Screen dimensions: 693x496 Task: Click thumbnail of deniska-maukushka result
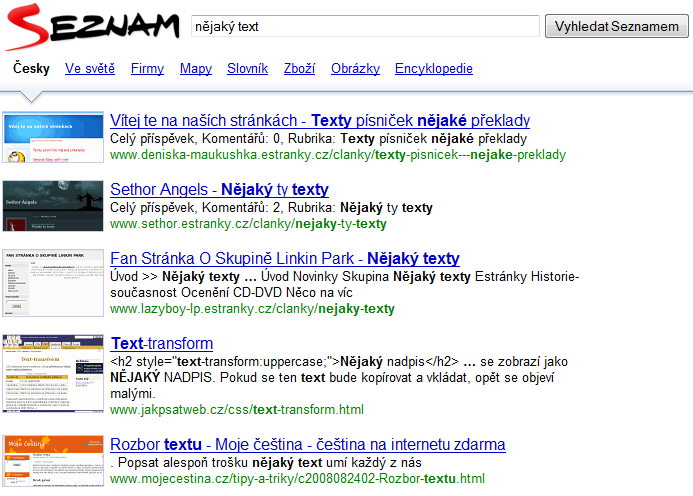(x=53, y=137)
